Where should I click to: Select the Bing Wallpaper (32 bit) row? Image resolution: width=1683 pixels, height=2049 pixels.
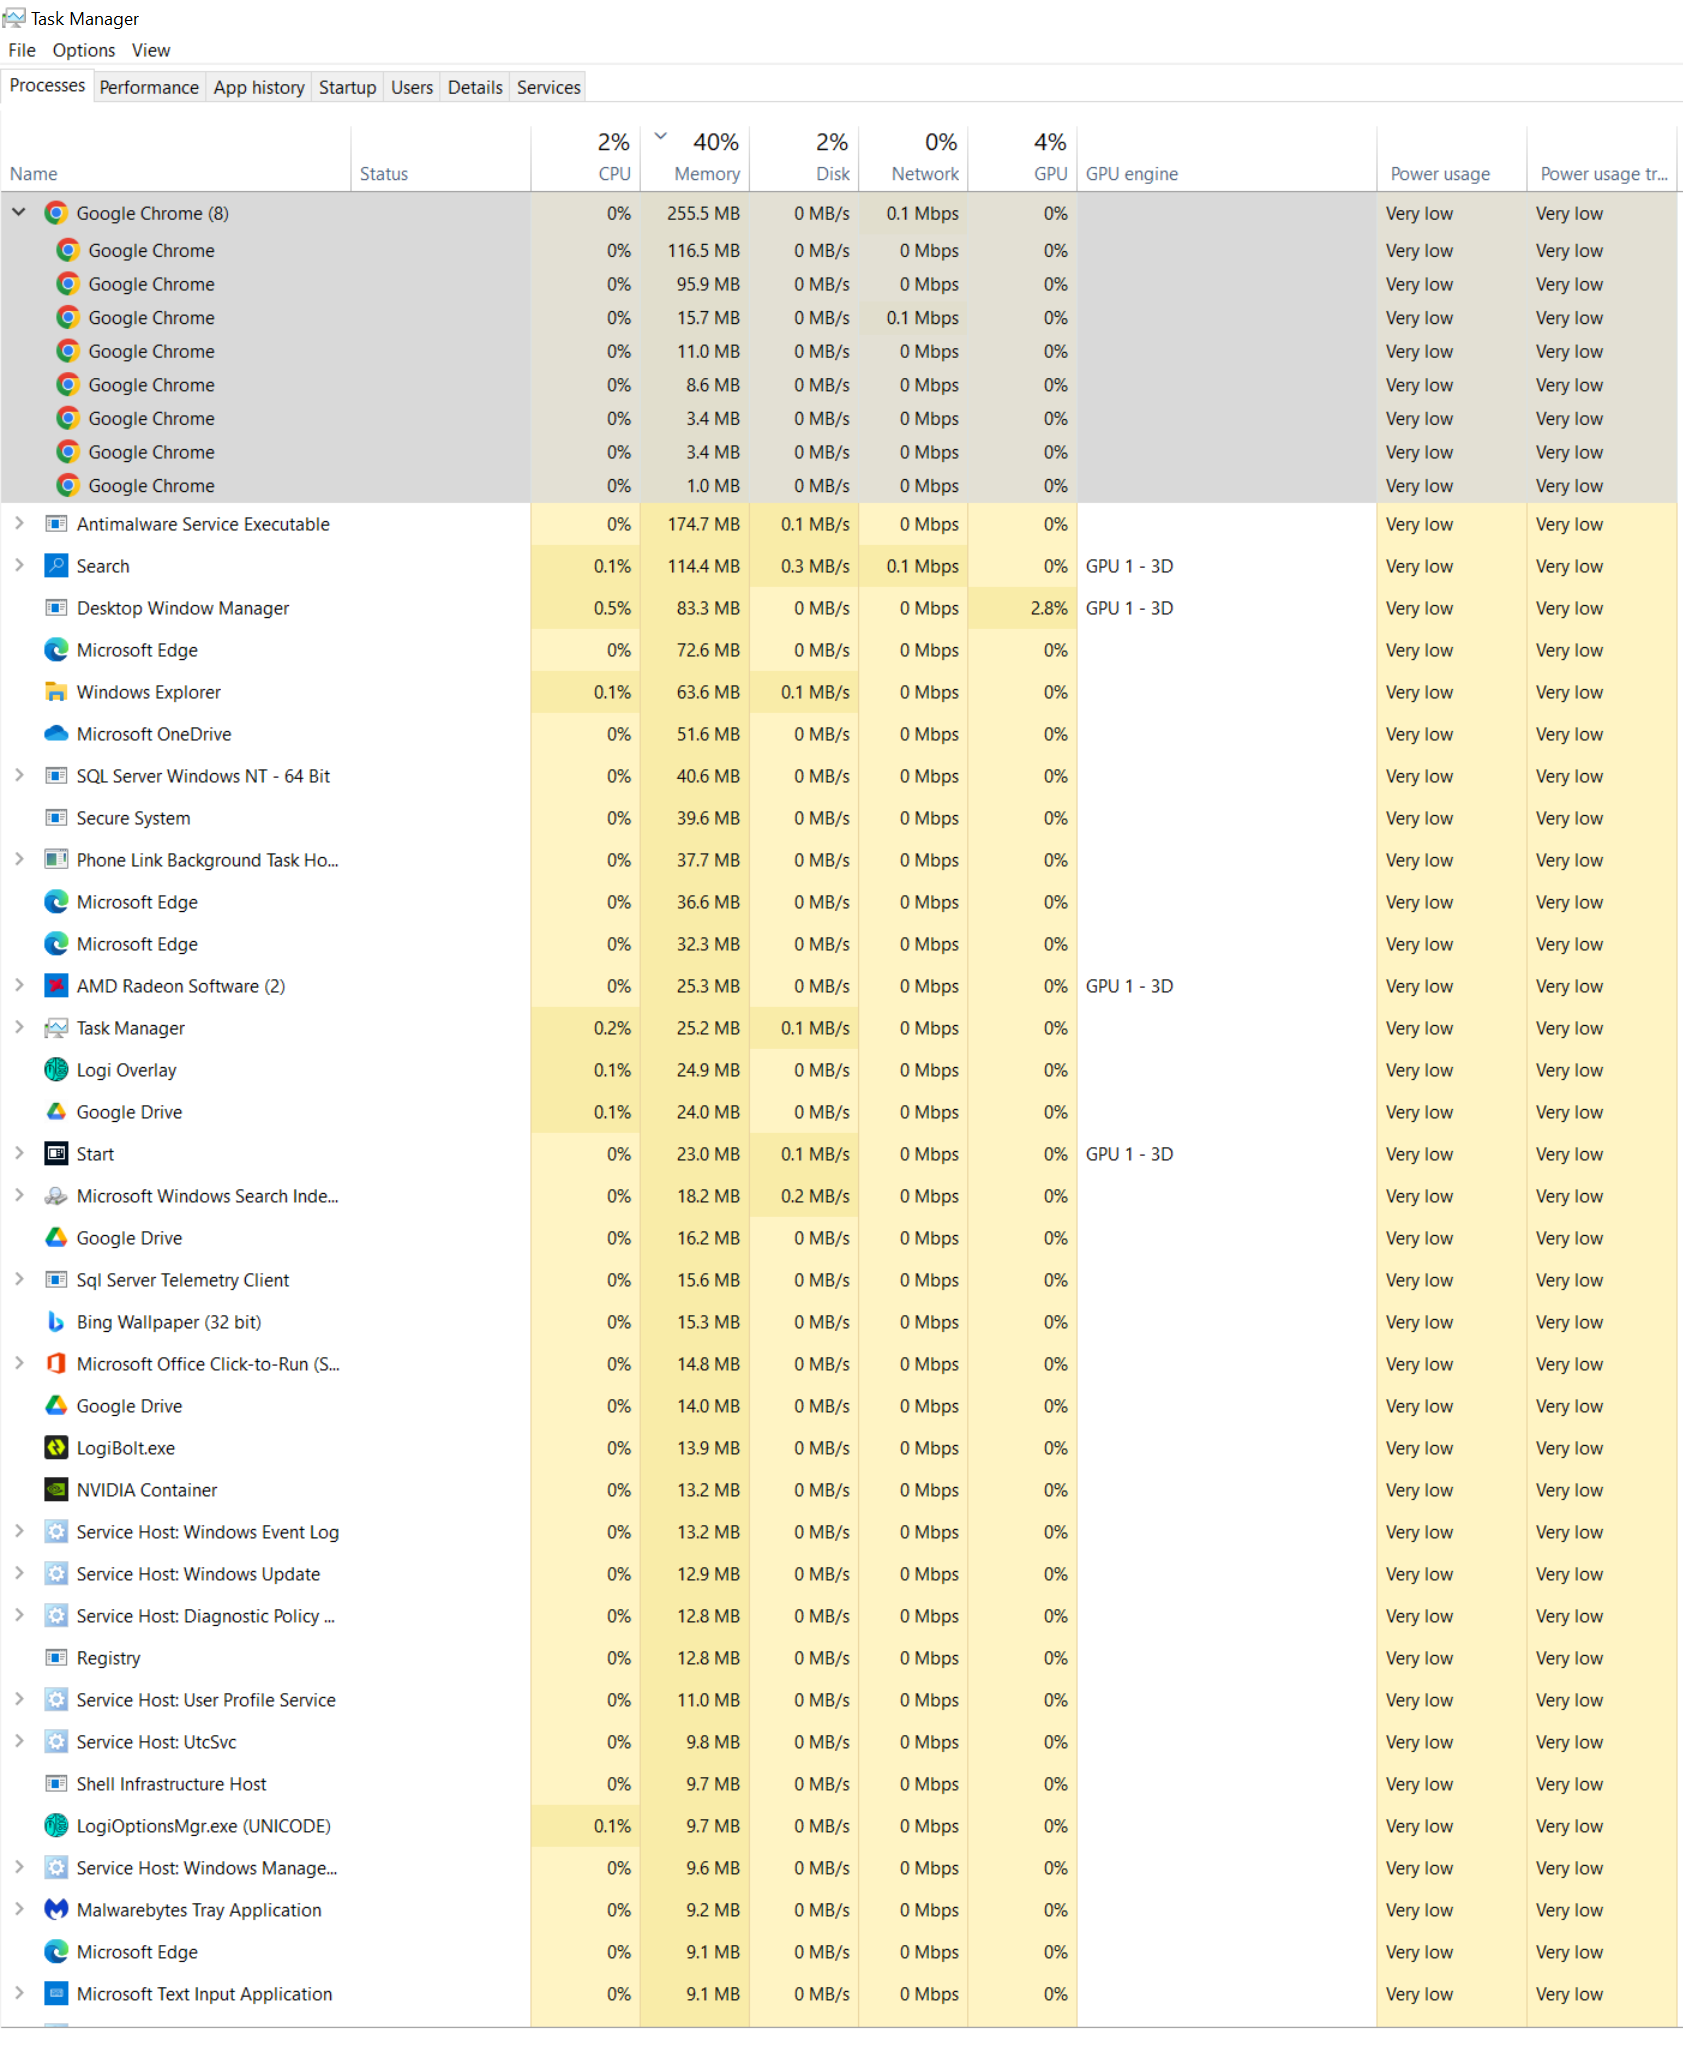(840, 1322)
